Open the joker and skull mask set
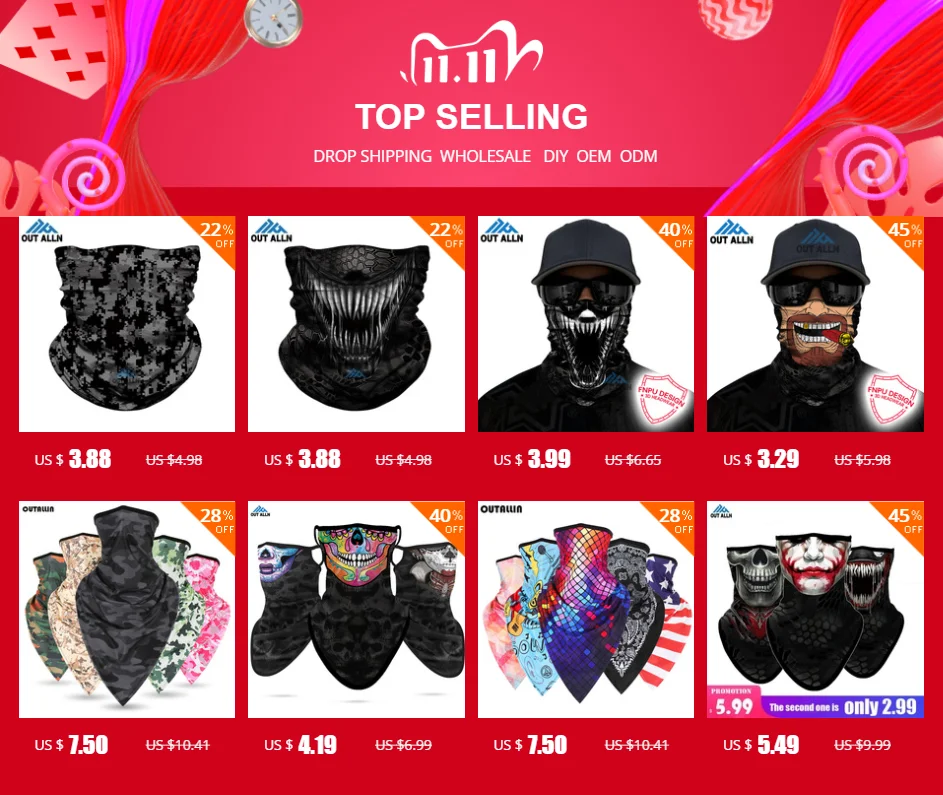The width and height of the screenshot is (943, 795). click(816, 609)
